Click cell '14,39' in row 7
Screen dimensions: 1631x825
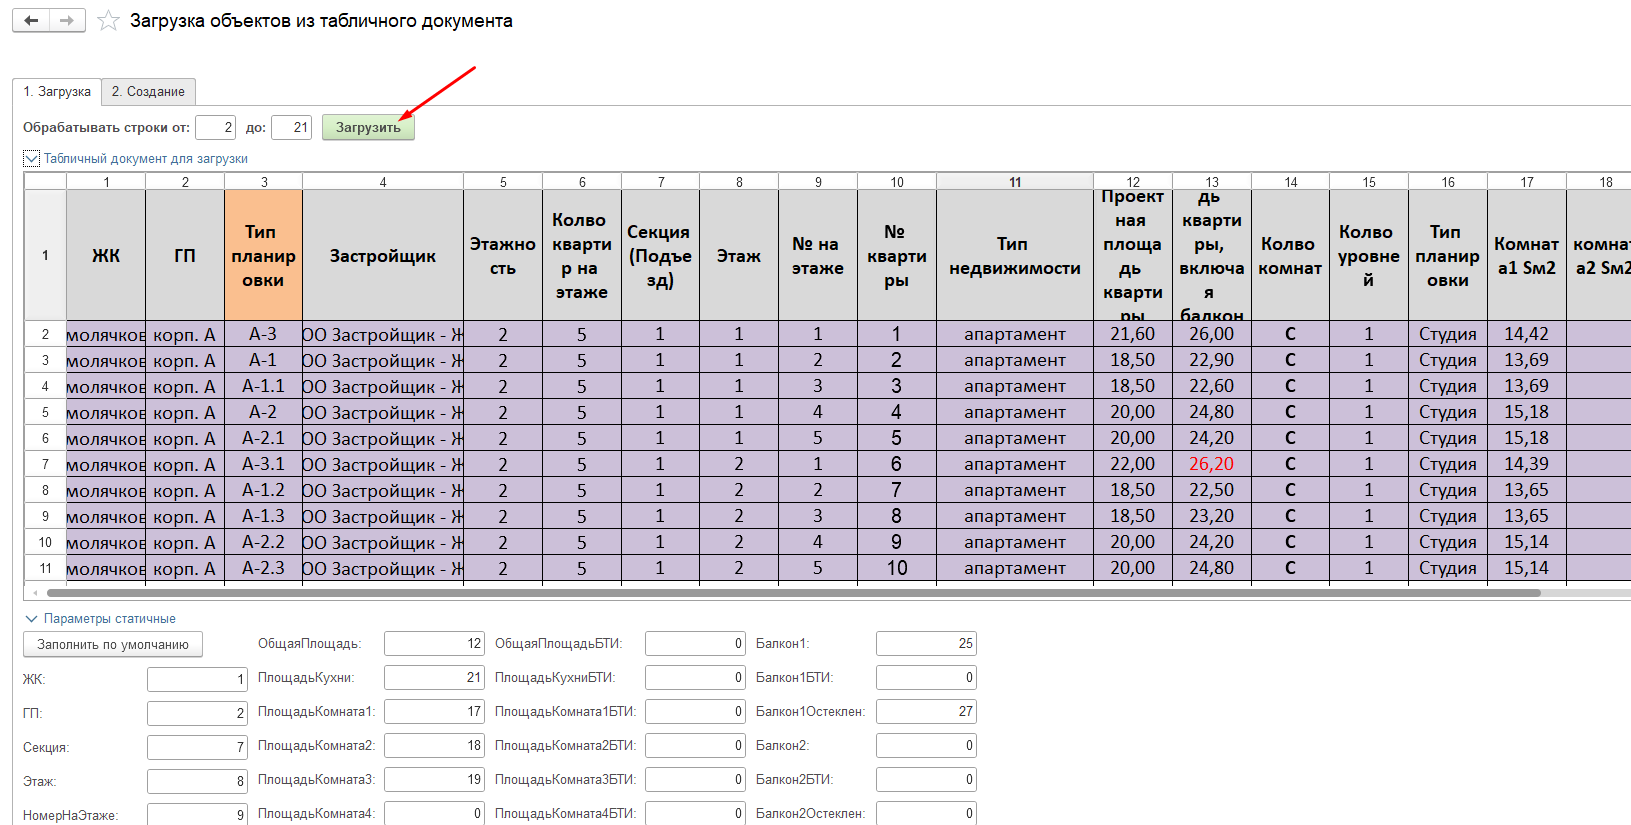point(1527,464)
